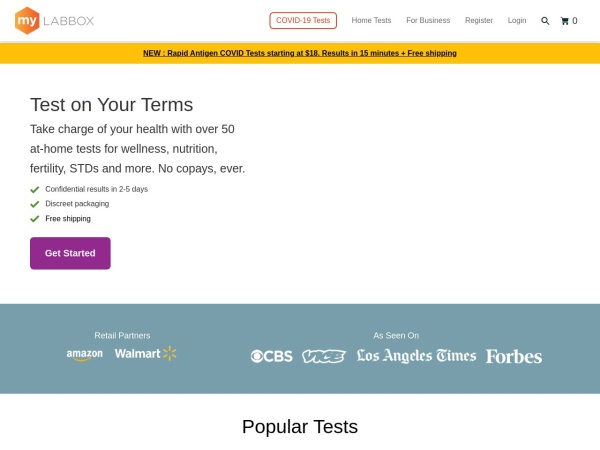
Task: Click the Rapid Antigen COVID Tests banner link
Action: click(300, 53)
